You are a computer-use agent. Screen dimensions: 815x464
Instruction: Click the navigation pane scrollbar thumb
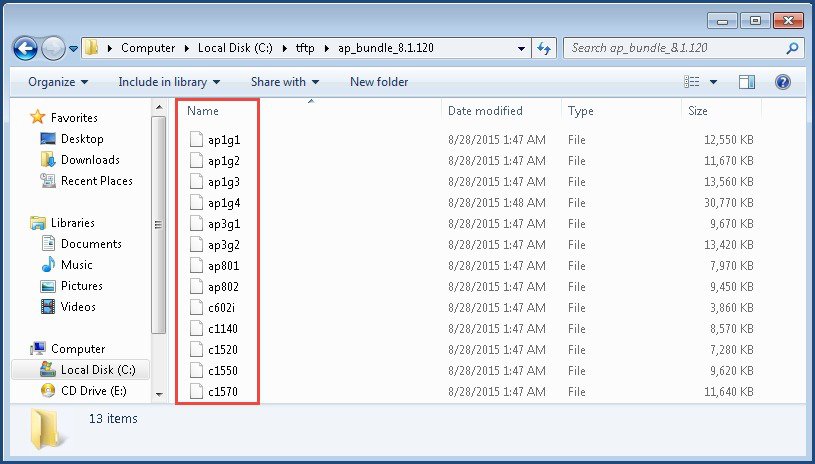click(159, 225)
